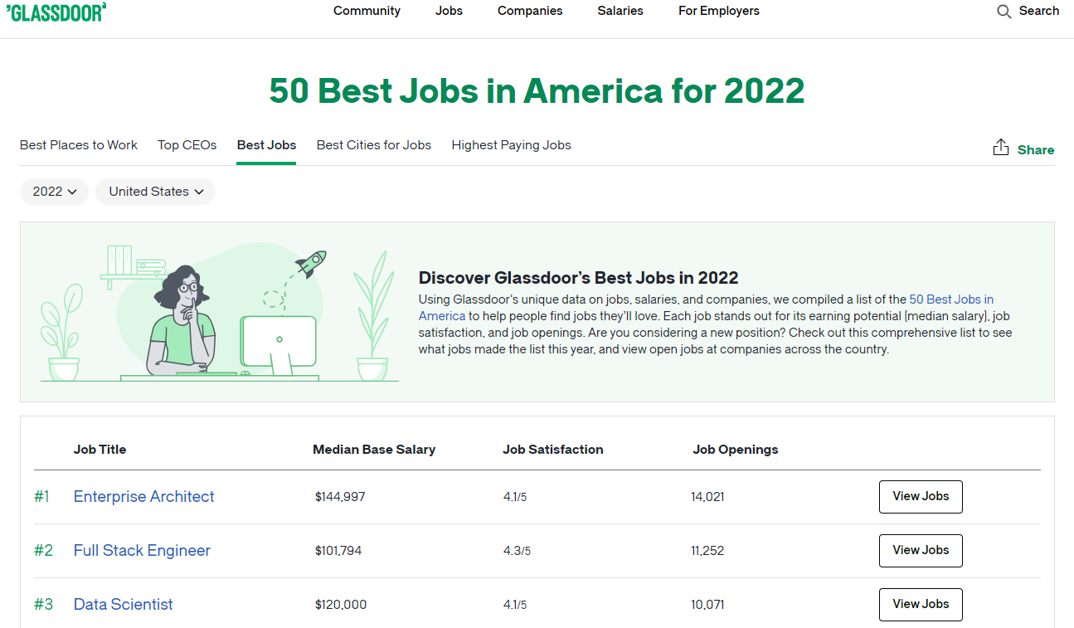Open the Enterprise Architect job title link
The image size is (1074, 628).
click(x=144, y=496)
